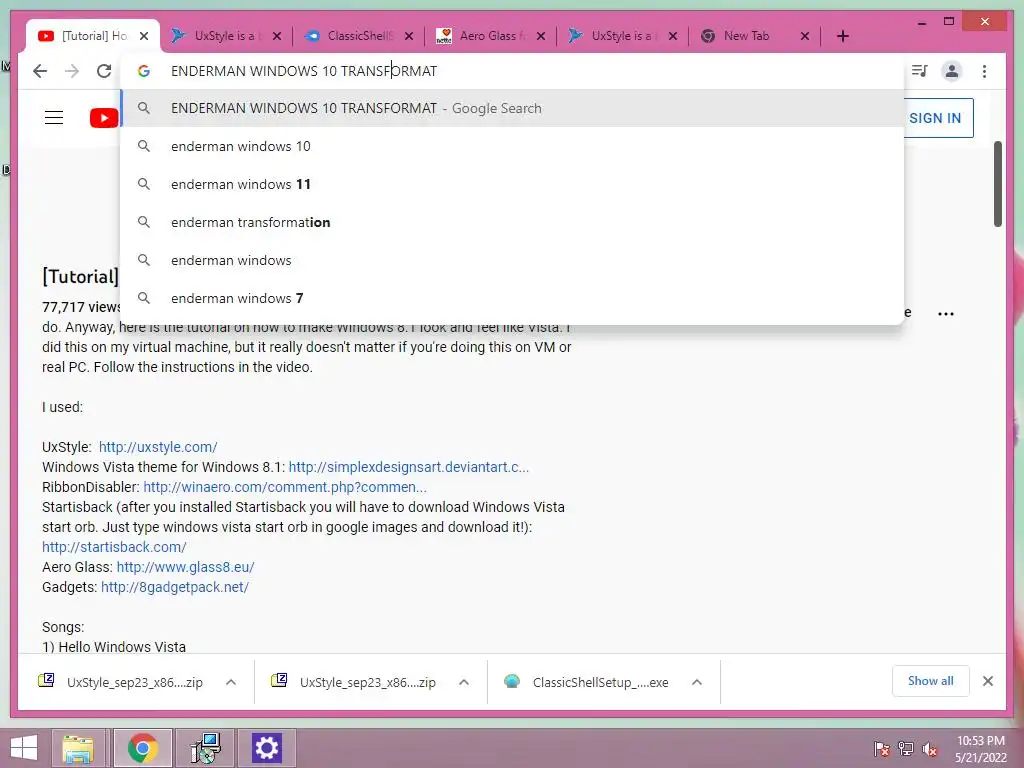Image resolution: width=1024 pixels, height=768 pixels.
Task: Choose suggestion "enderman windows 7"
Action: click(x=513, y=298)
